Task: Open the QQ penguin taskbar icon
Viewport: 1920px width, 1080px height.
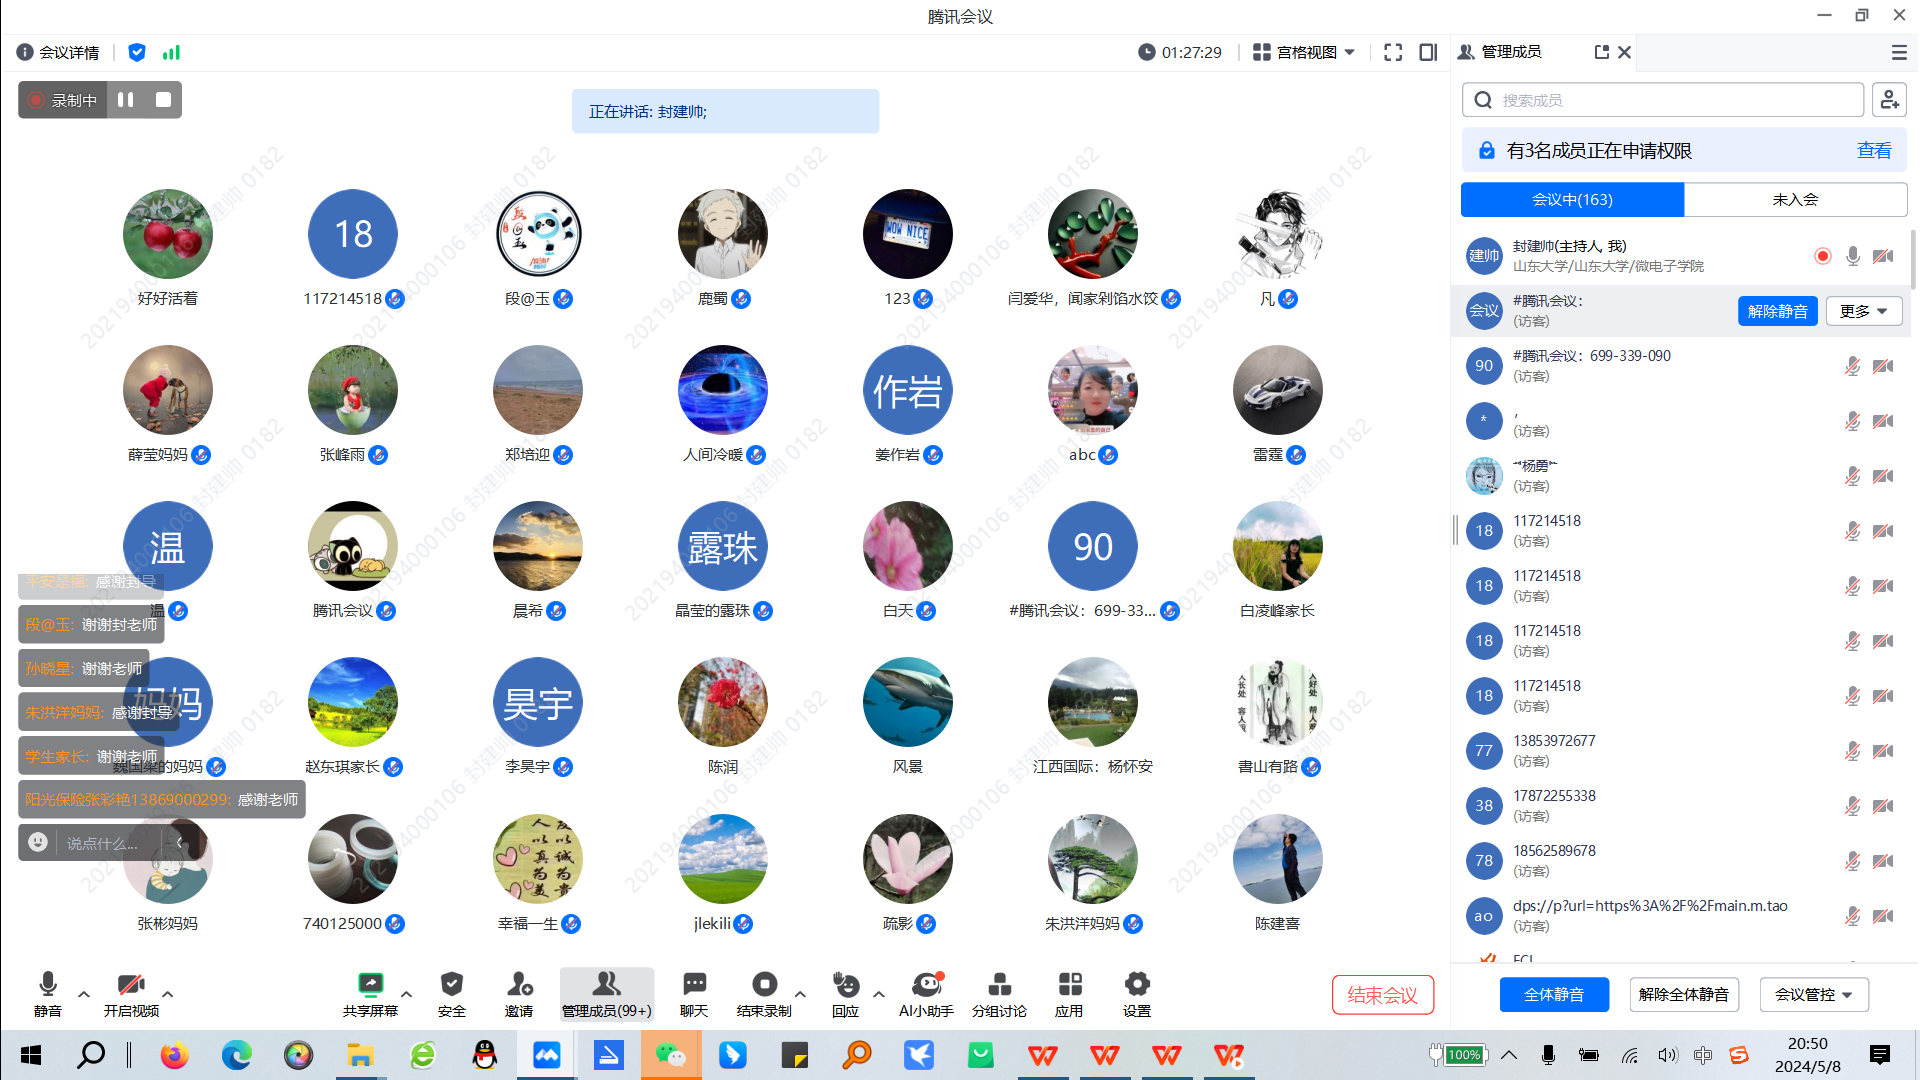Action: [x=485, y=1055]
